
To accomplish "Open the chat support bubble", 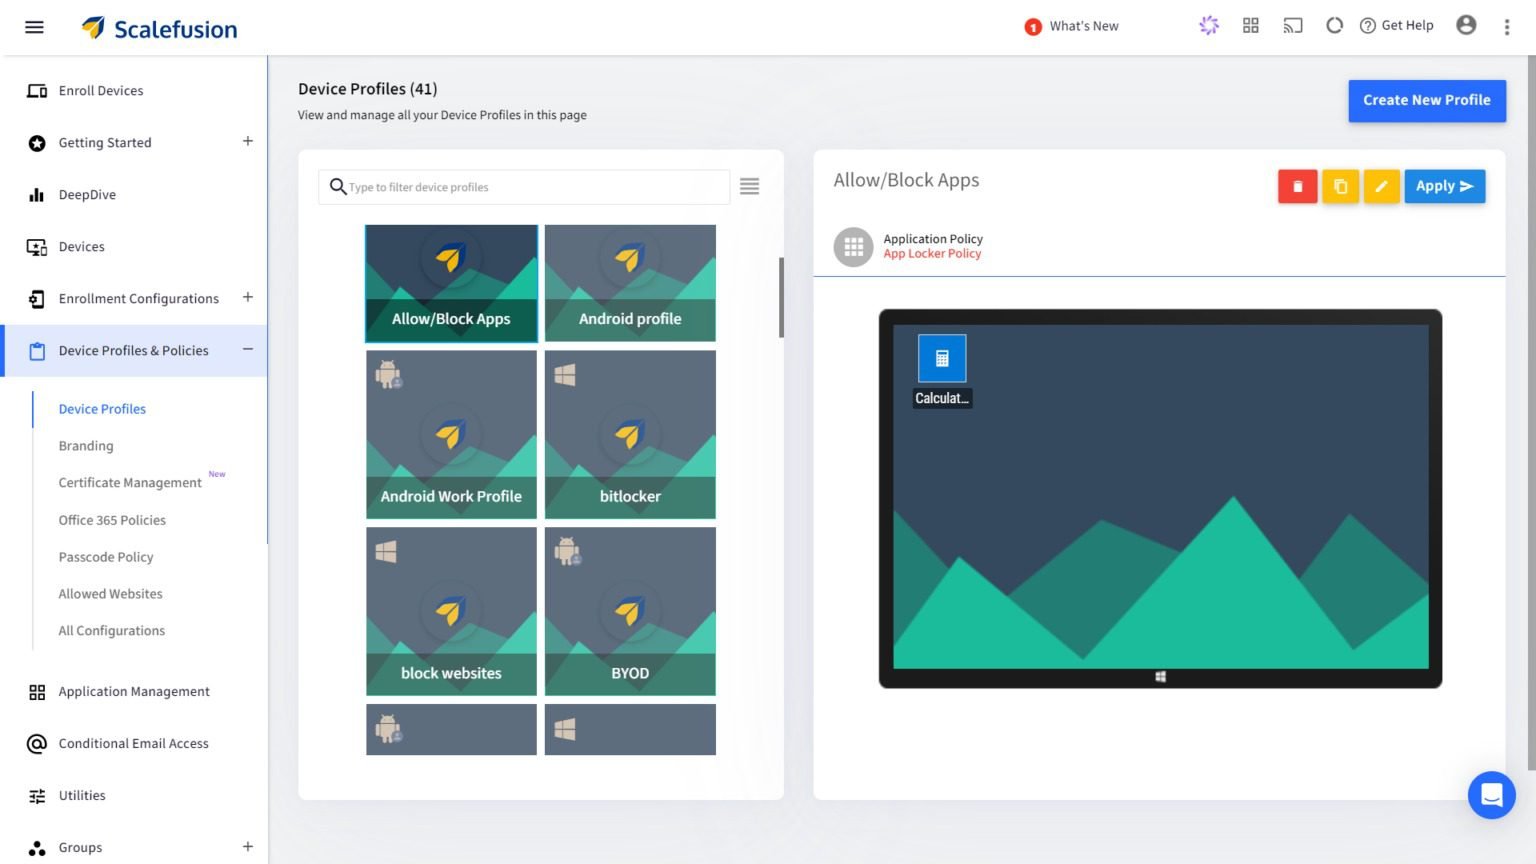I will 1491,796.
